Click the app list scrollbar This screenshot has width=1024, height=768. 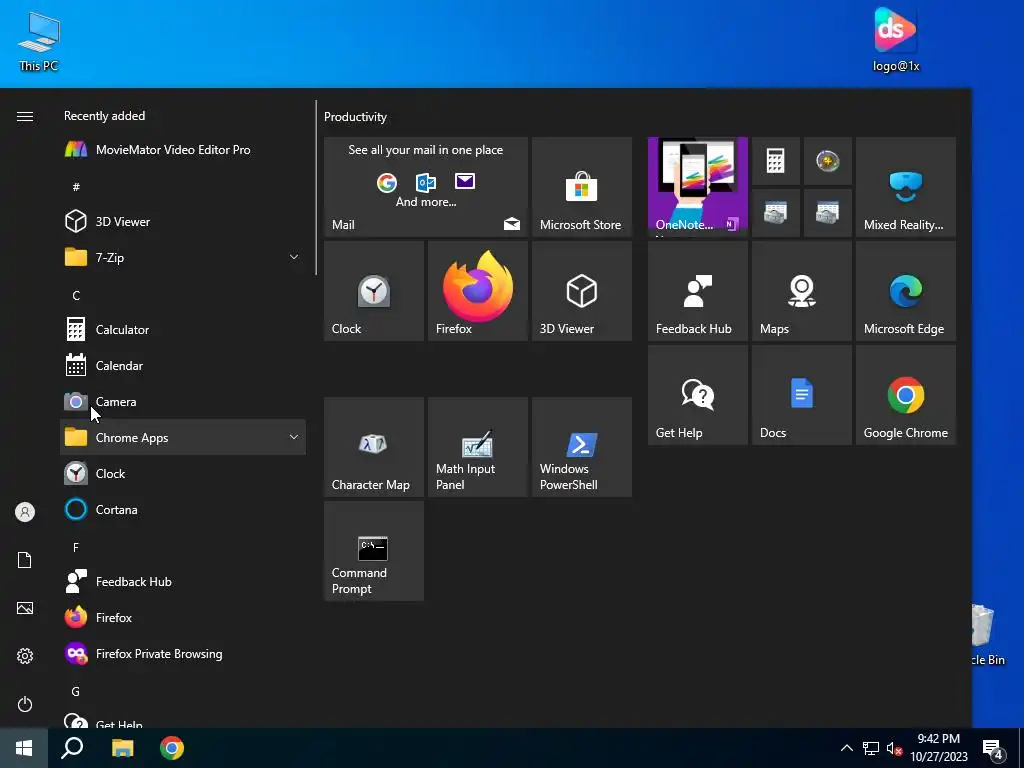point(316,187)
